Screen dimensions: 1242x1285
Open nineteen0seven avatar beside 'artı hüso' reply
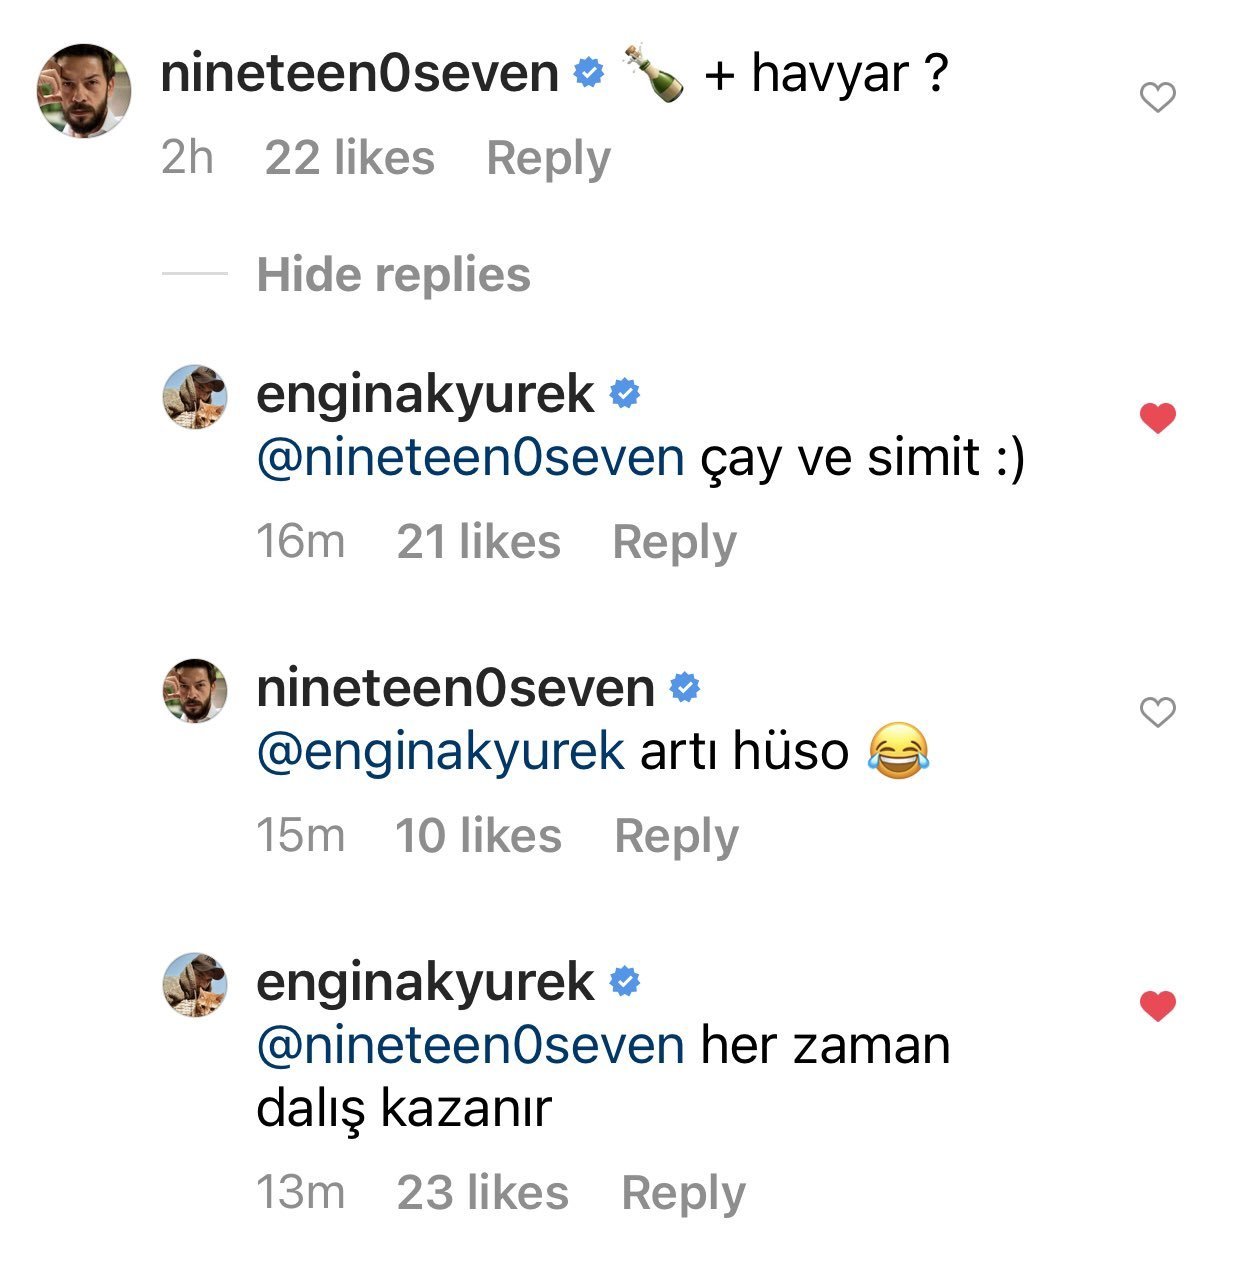195,690
